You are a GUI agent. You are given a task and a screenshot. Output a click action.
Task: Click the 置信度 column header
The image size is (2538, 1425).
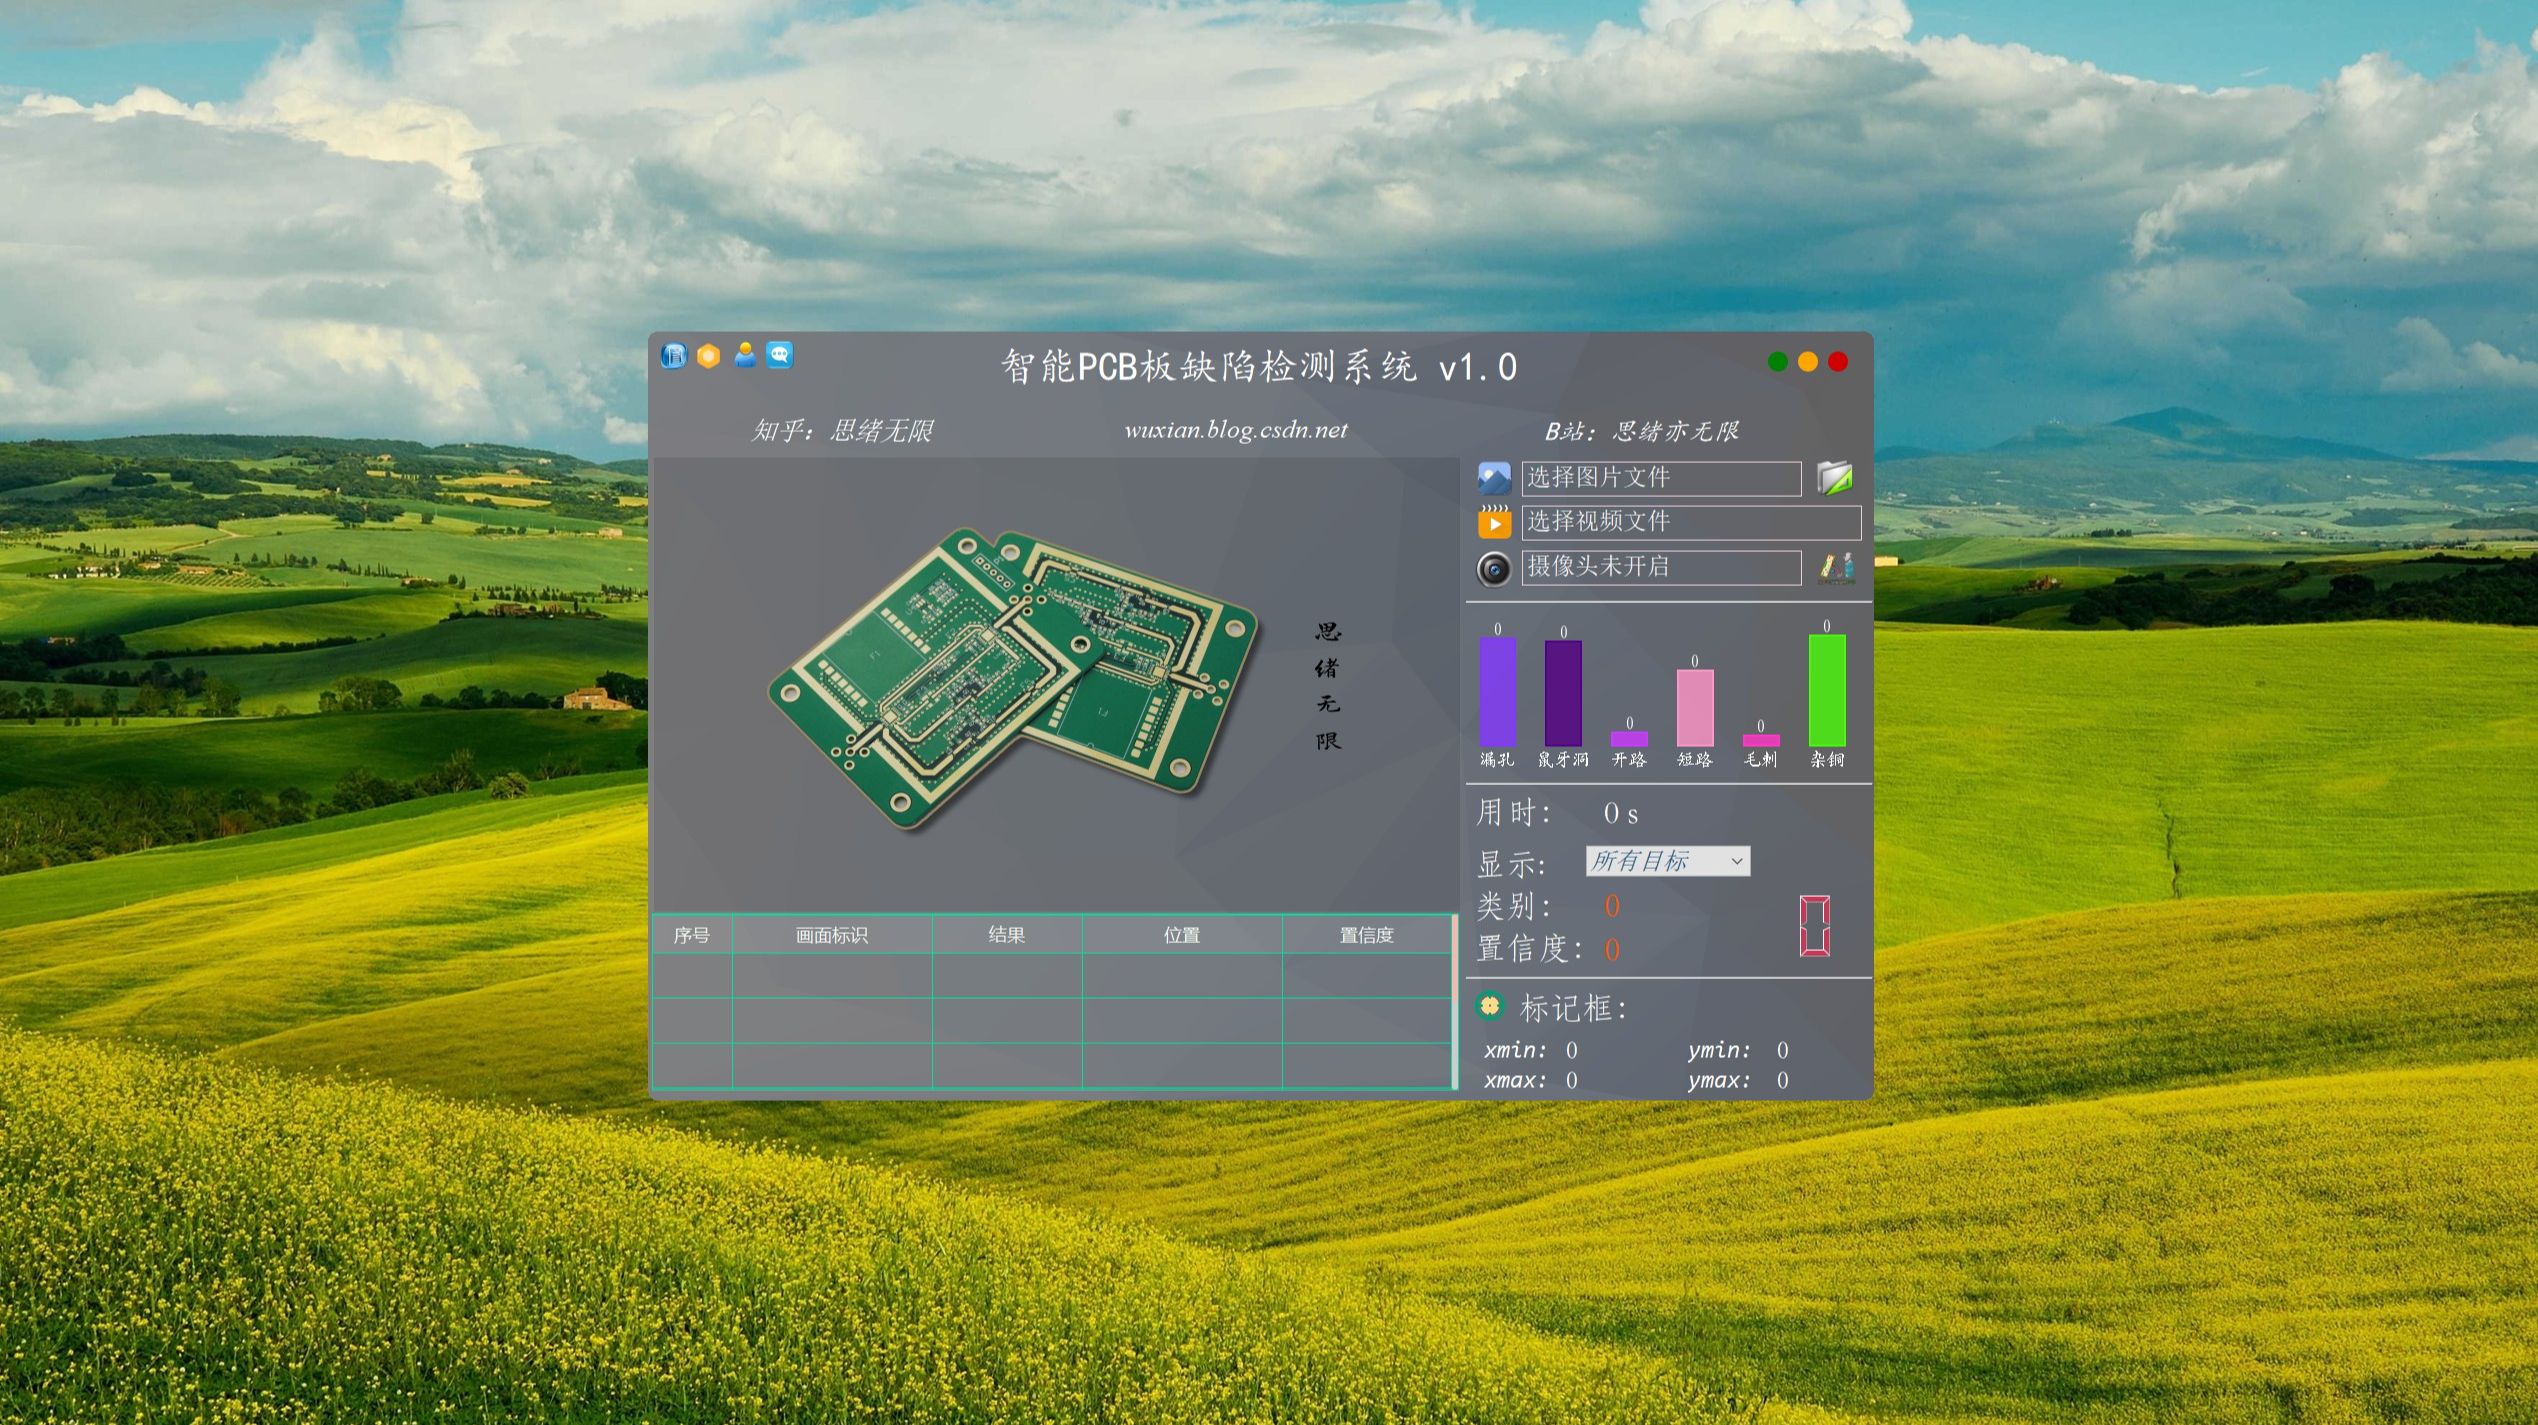tap(1366, 935)
